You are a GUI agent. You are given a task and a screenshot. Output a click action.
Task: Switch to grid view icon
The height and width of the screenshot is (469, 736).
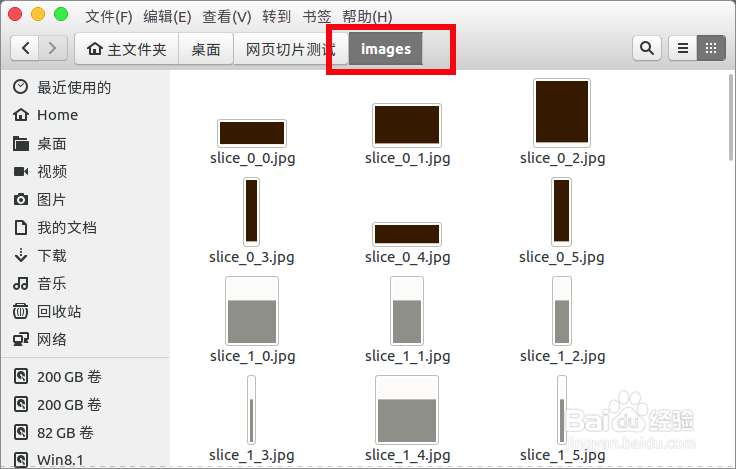(x=711, y=48)
